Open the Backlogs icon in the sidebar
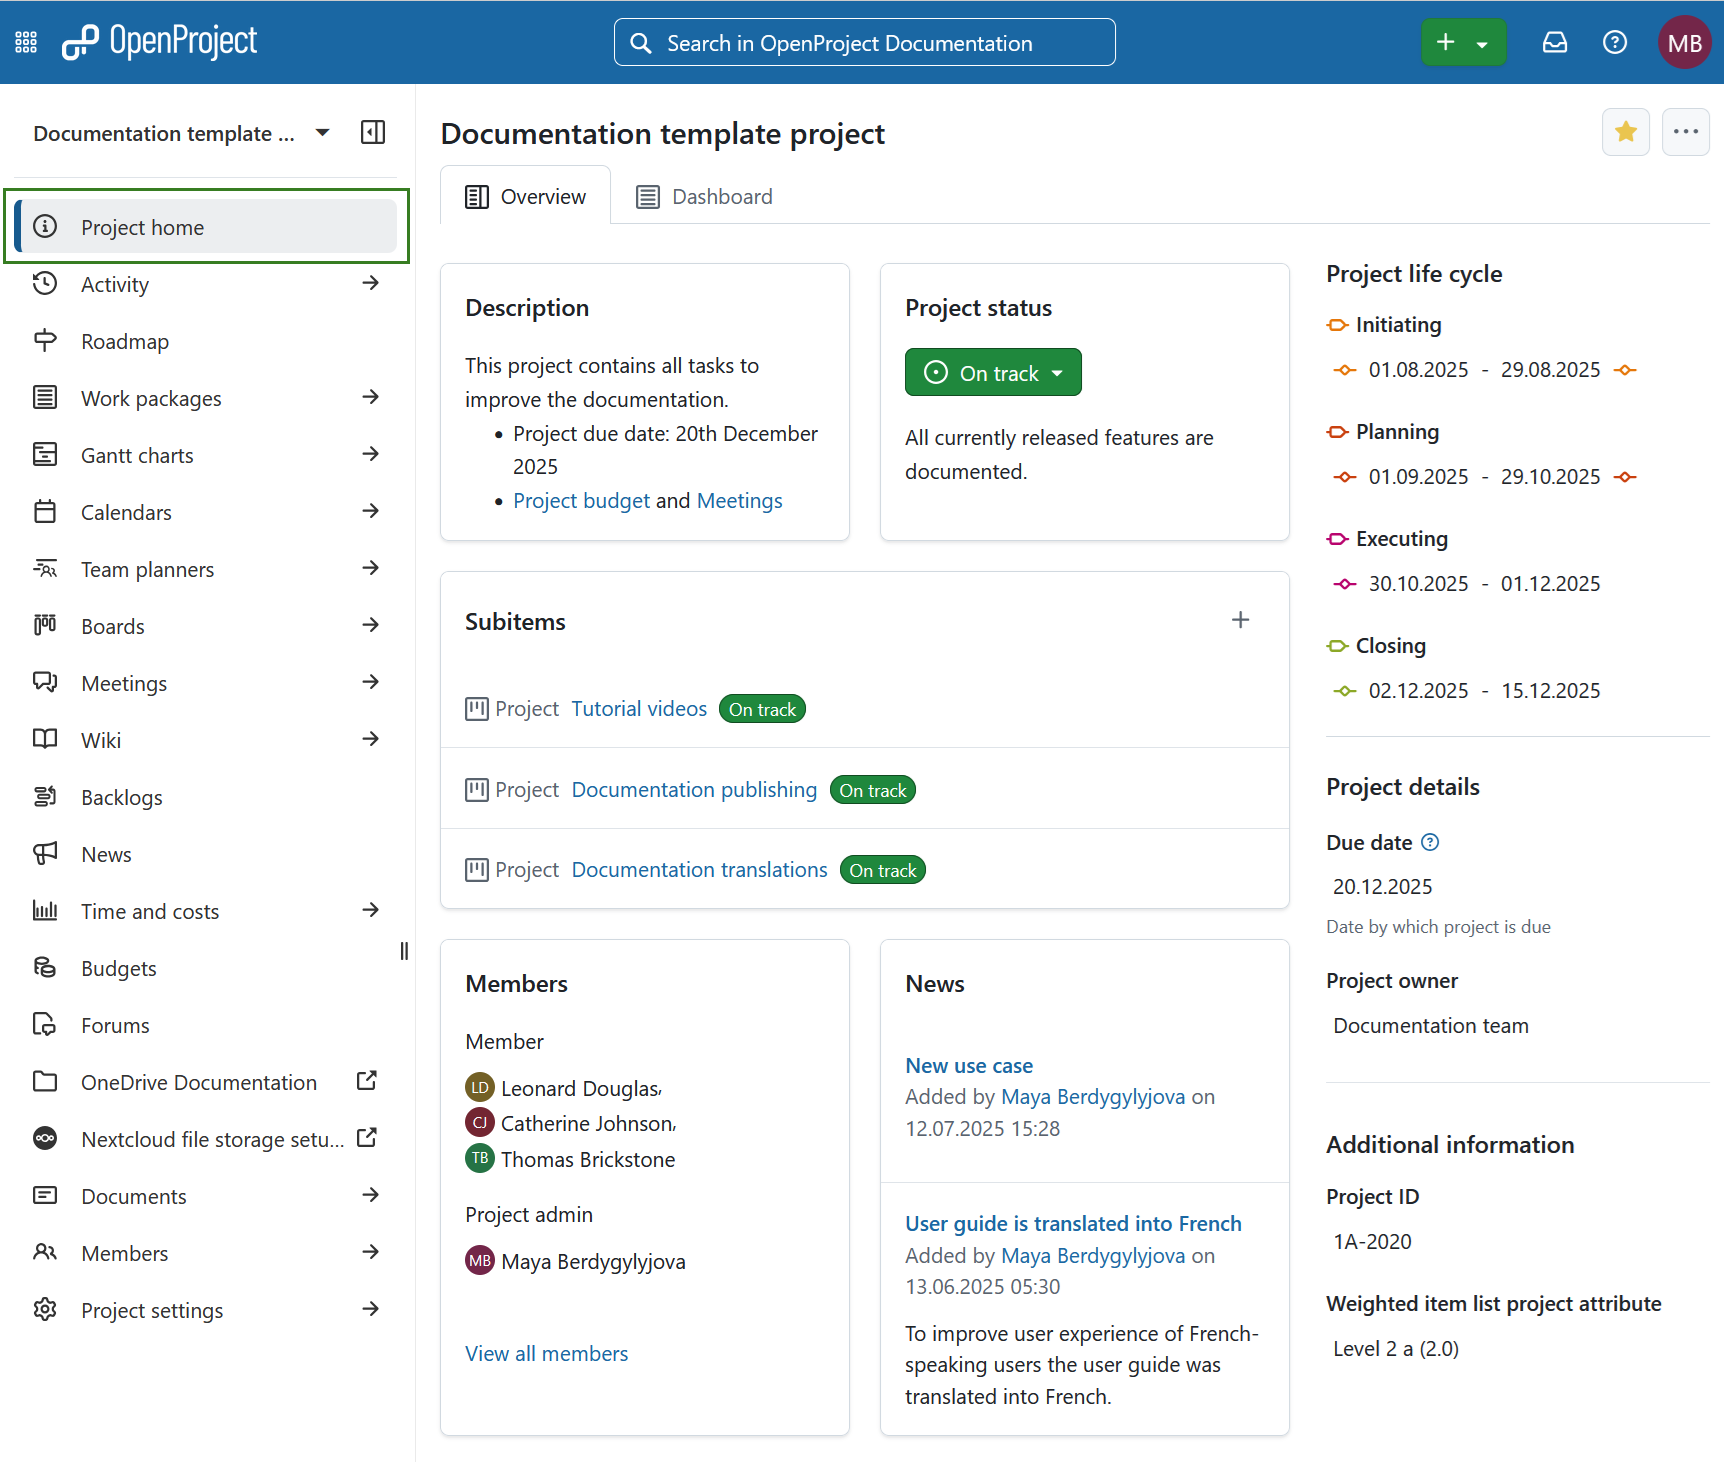Viewport: 1724px width, 1462px height. click(x=45, y=797)
